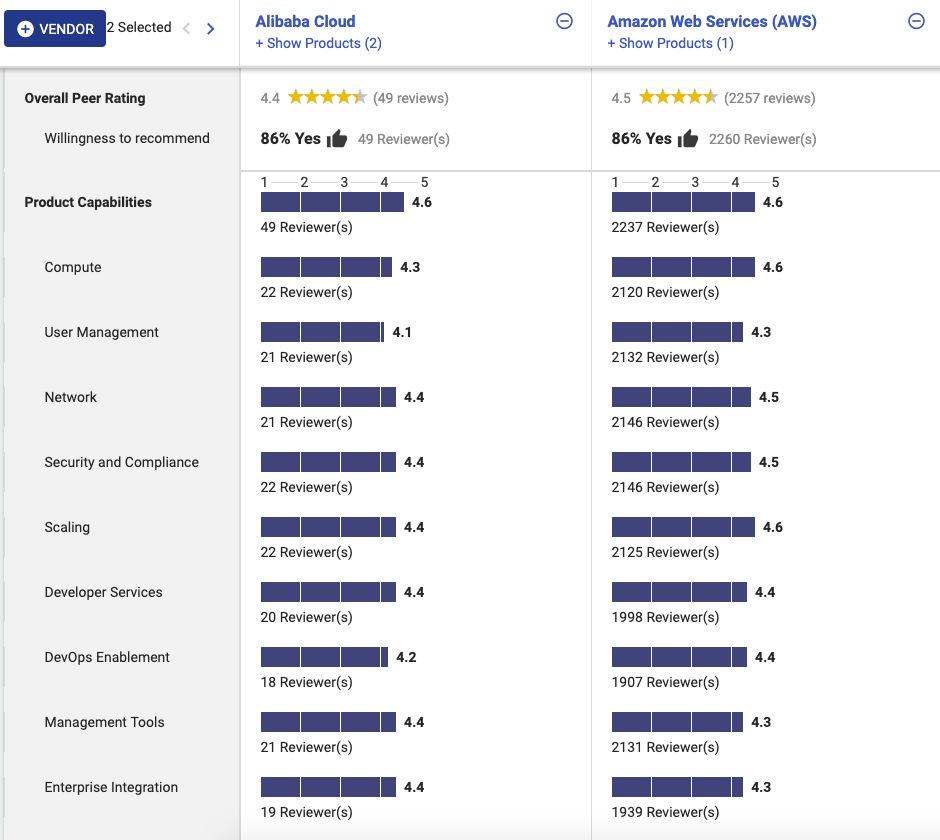Expand Show Products (2) for Alibaba Cloud
The height and width of the screenshot is (840, 940).
318,43
